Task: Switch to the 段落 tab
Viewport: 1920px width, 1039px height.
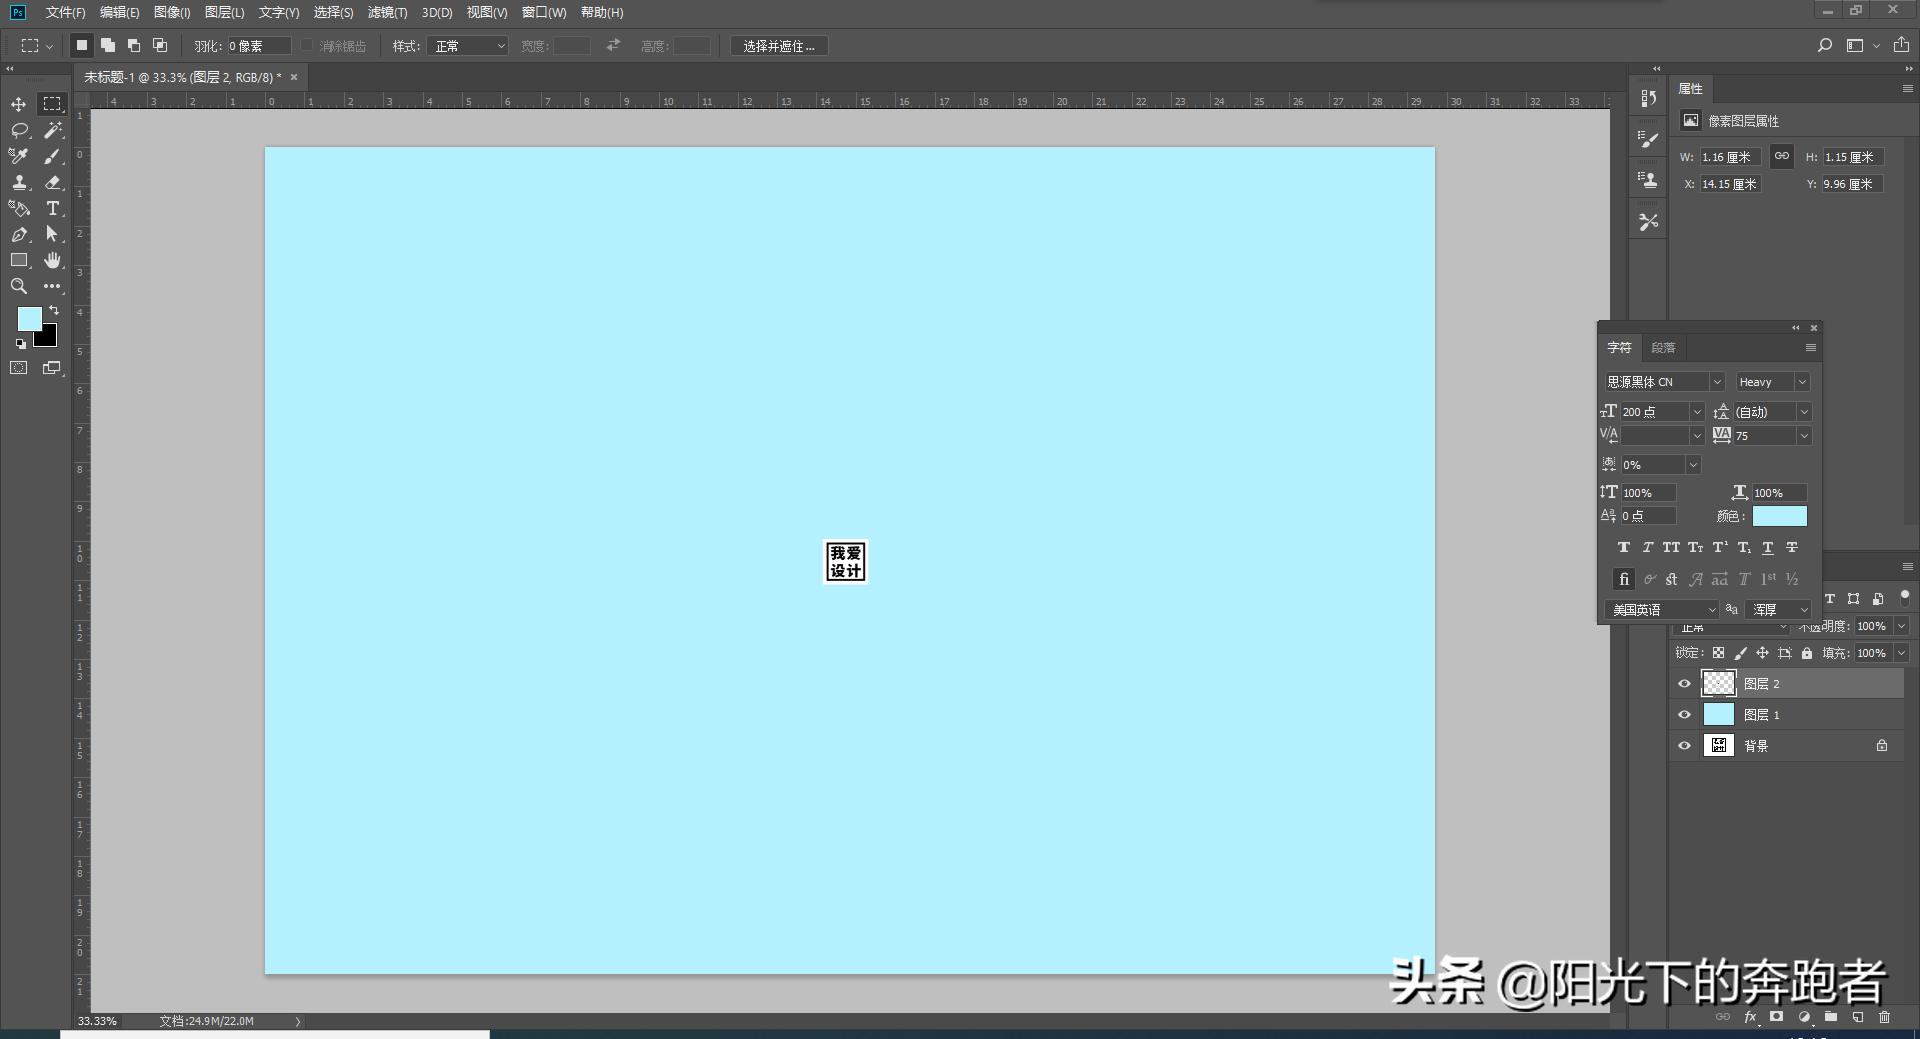Action: click(1663, 348)
